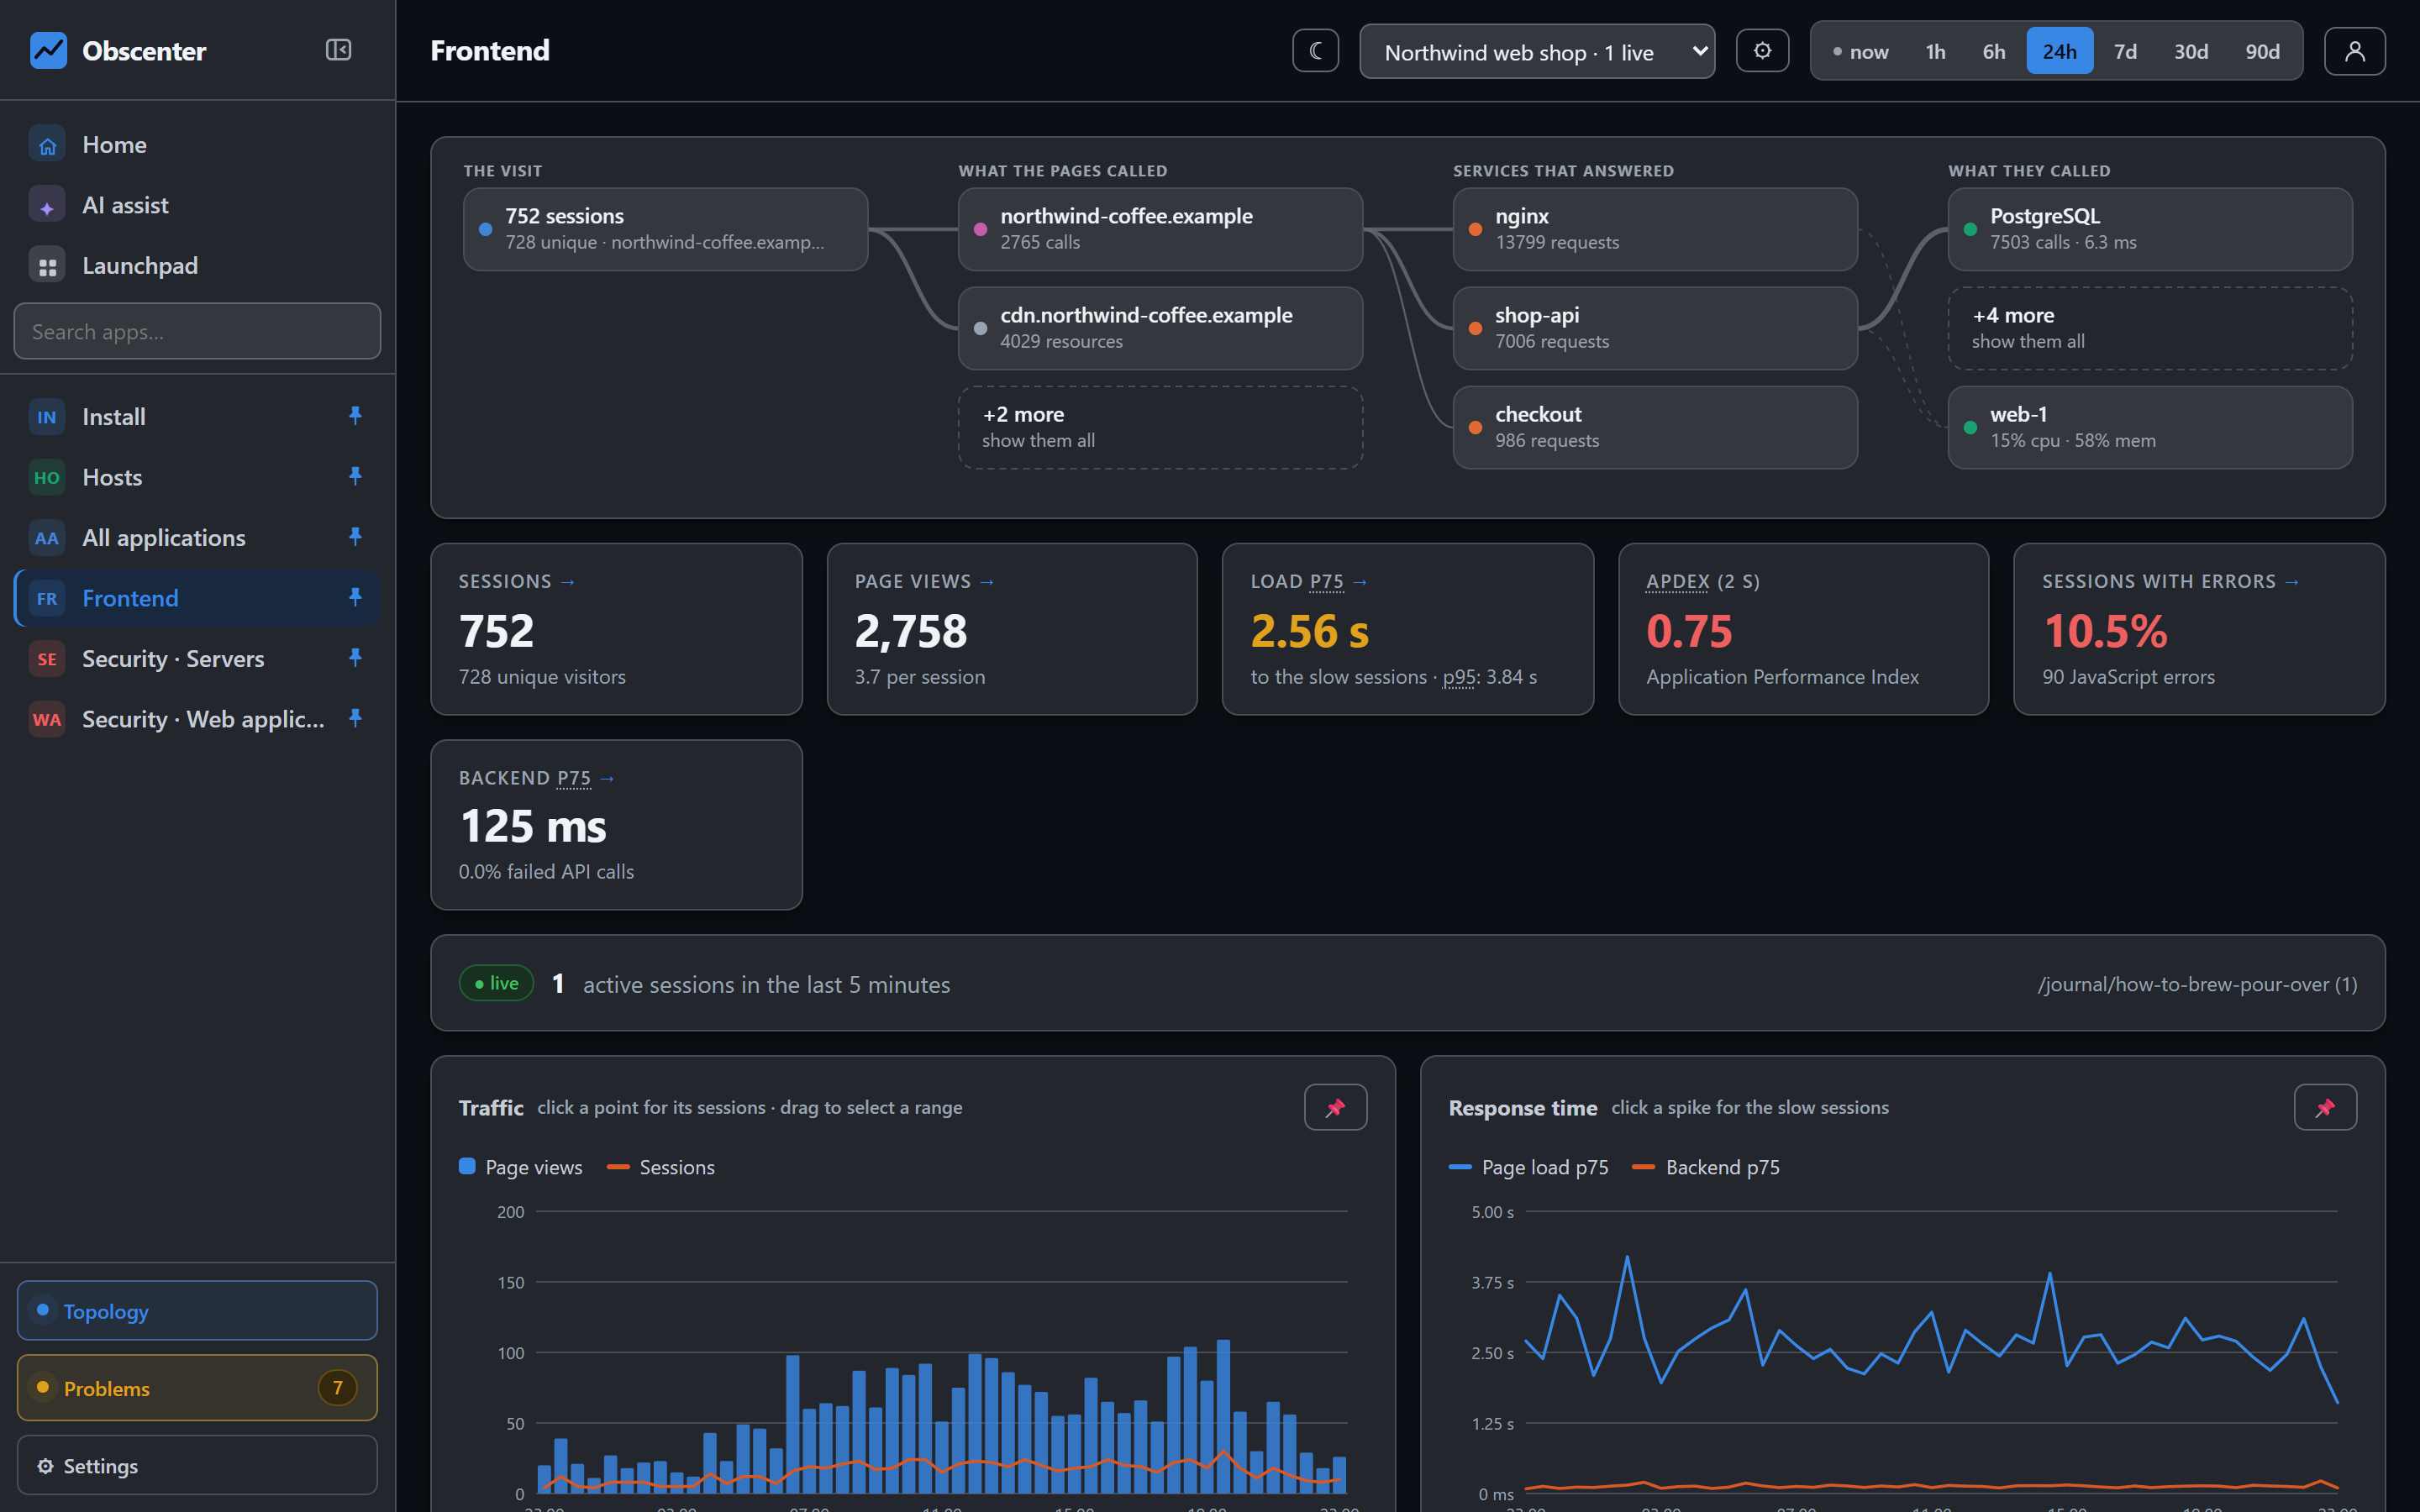
Task: Expand '+2 more' pages called
Action: click(1160, 427)
